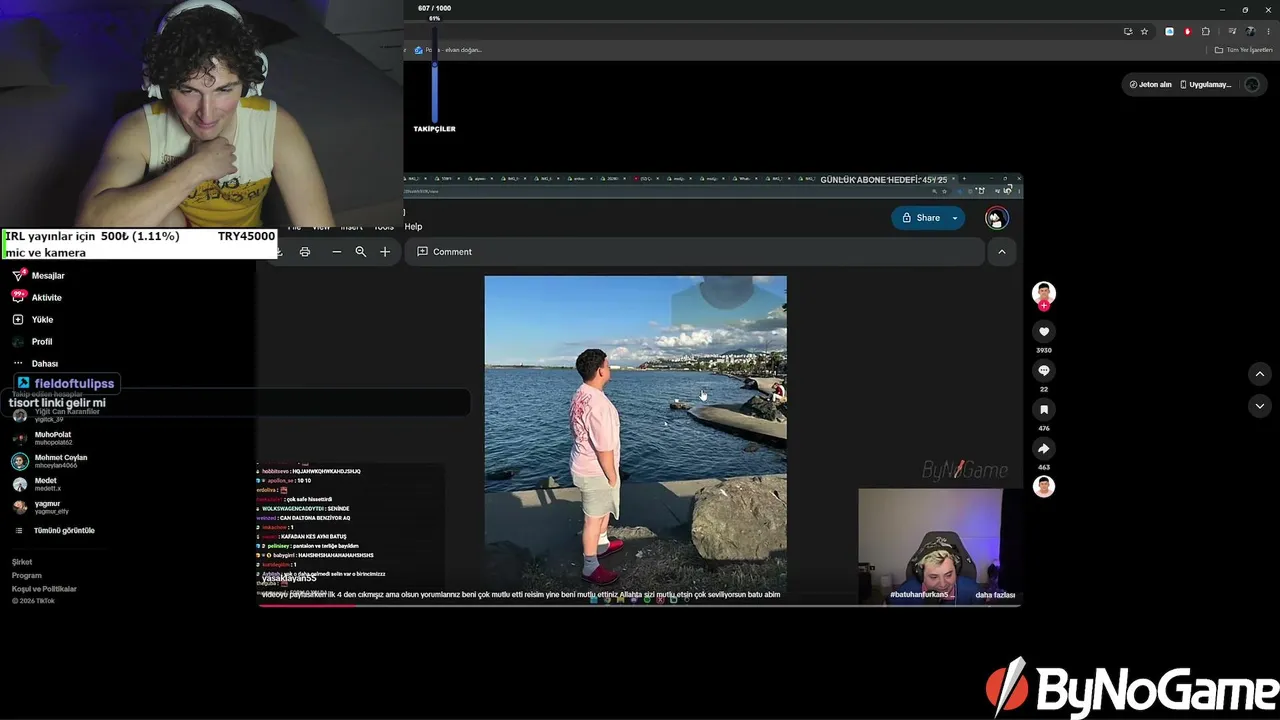This screenshot has width=1280, height=720.
Task: Open the elvan doğan bookmark
Action: click(x=448, y=50)
